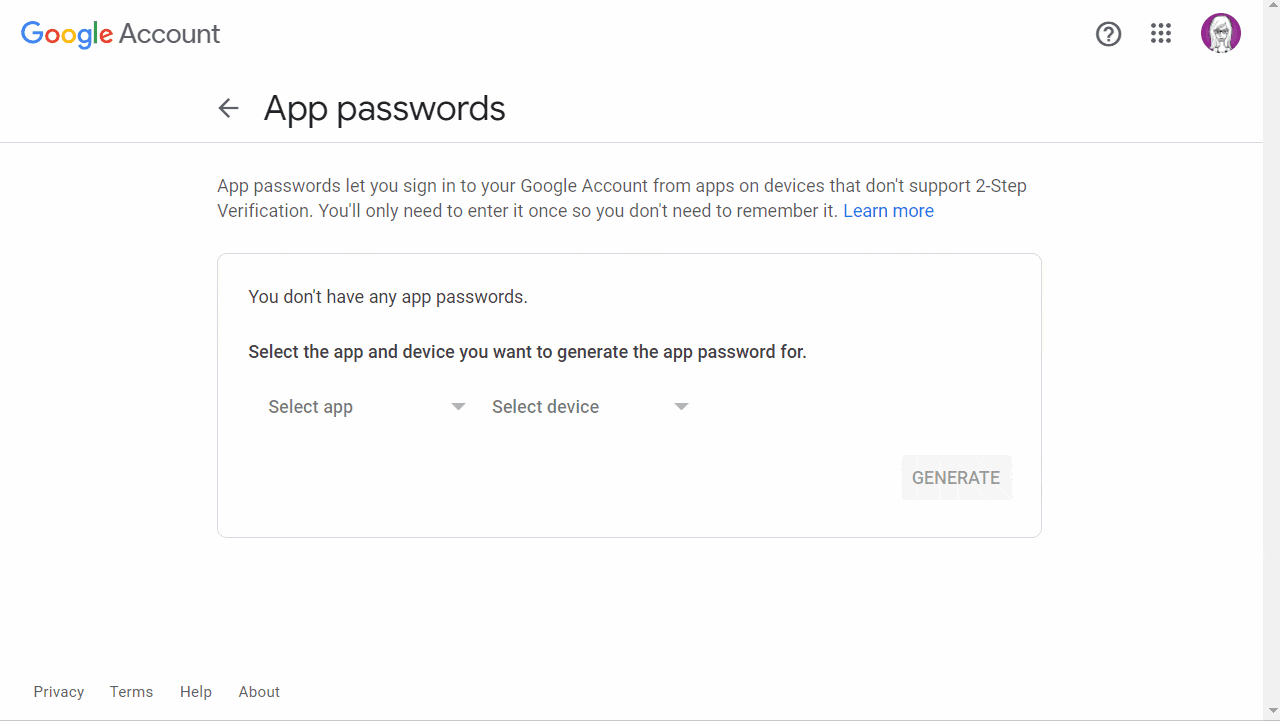The image size is (1280, 721).
Task: Click the "Select the app and device" instruction text
Action: [x=527, y=352]
